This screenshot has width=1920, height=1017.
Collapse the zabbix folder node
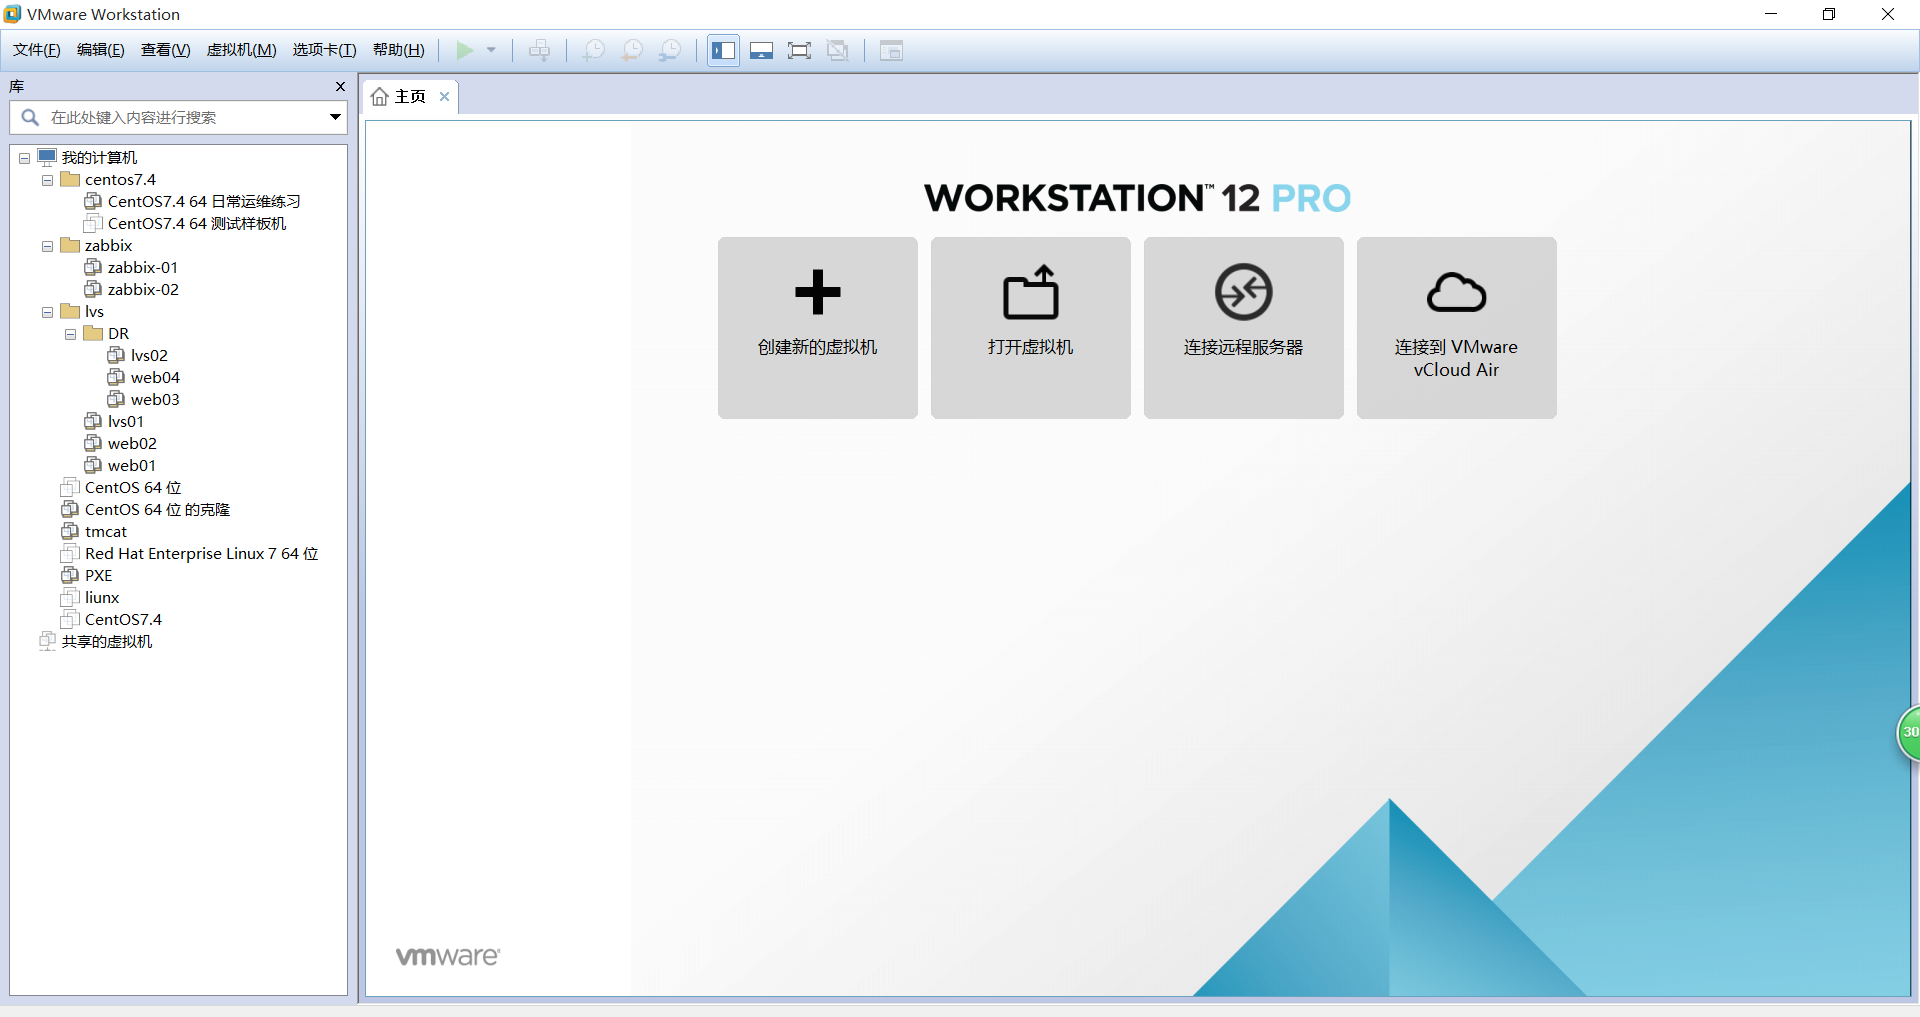[47, 246]
